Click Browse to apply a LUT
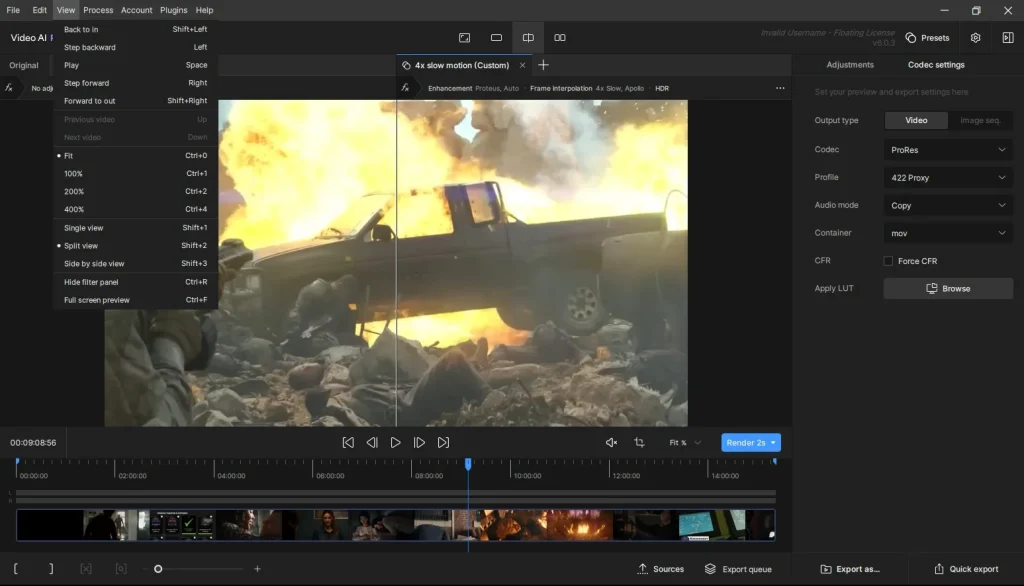This screenshot has width=1024, height=586. pos(948,289)
